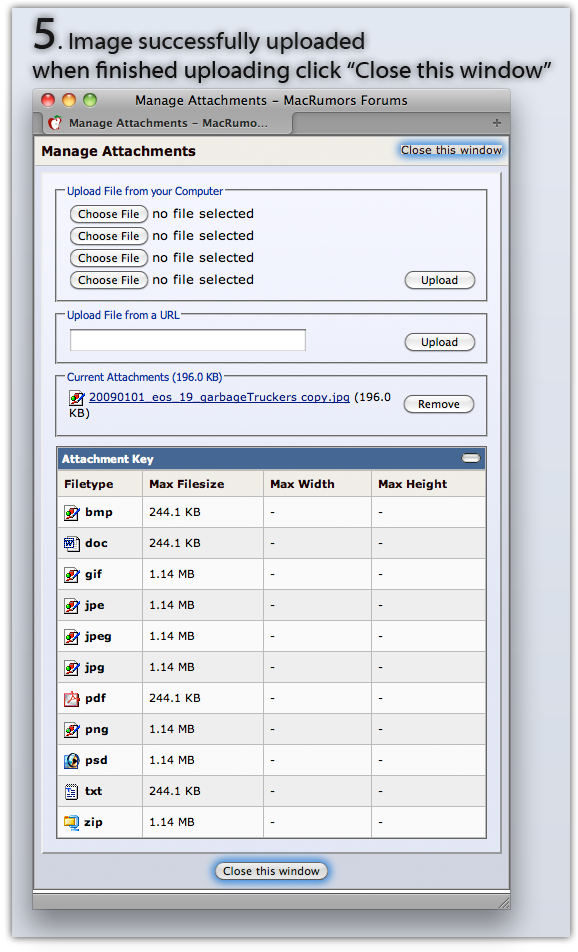Collapse the Attachment Key section
Image resolution: width=578 pixels, height=952 pixels.
pyautogui.click(x=471, y=458)
